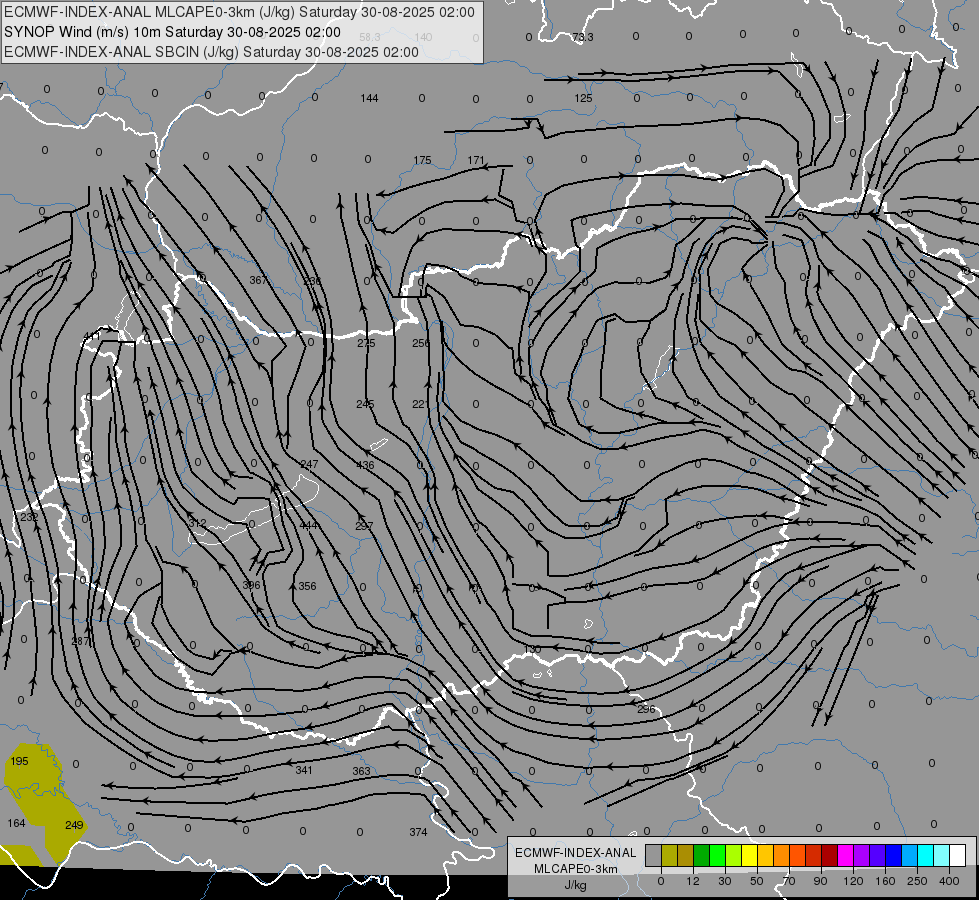Click the magenta legend color swatch
The width and height of the screenshot is (979, 900).
(x=846, y=855)
